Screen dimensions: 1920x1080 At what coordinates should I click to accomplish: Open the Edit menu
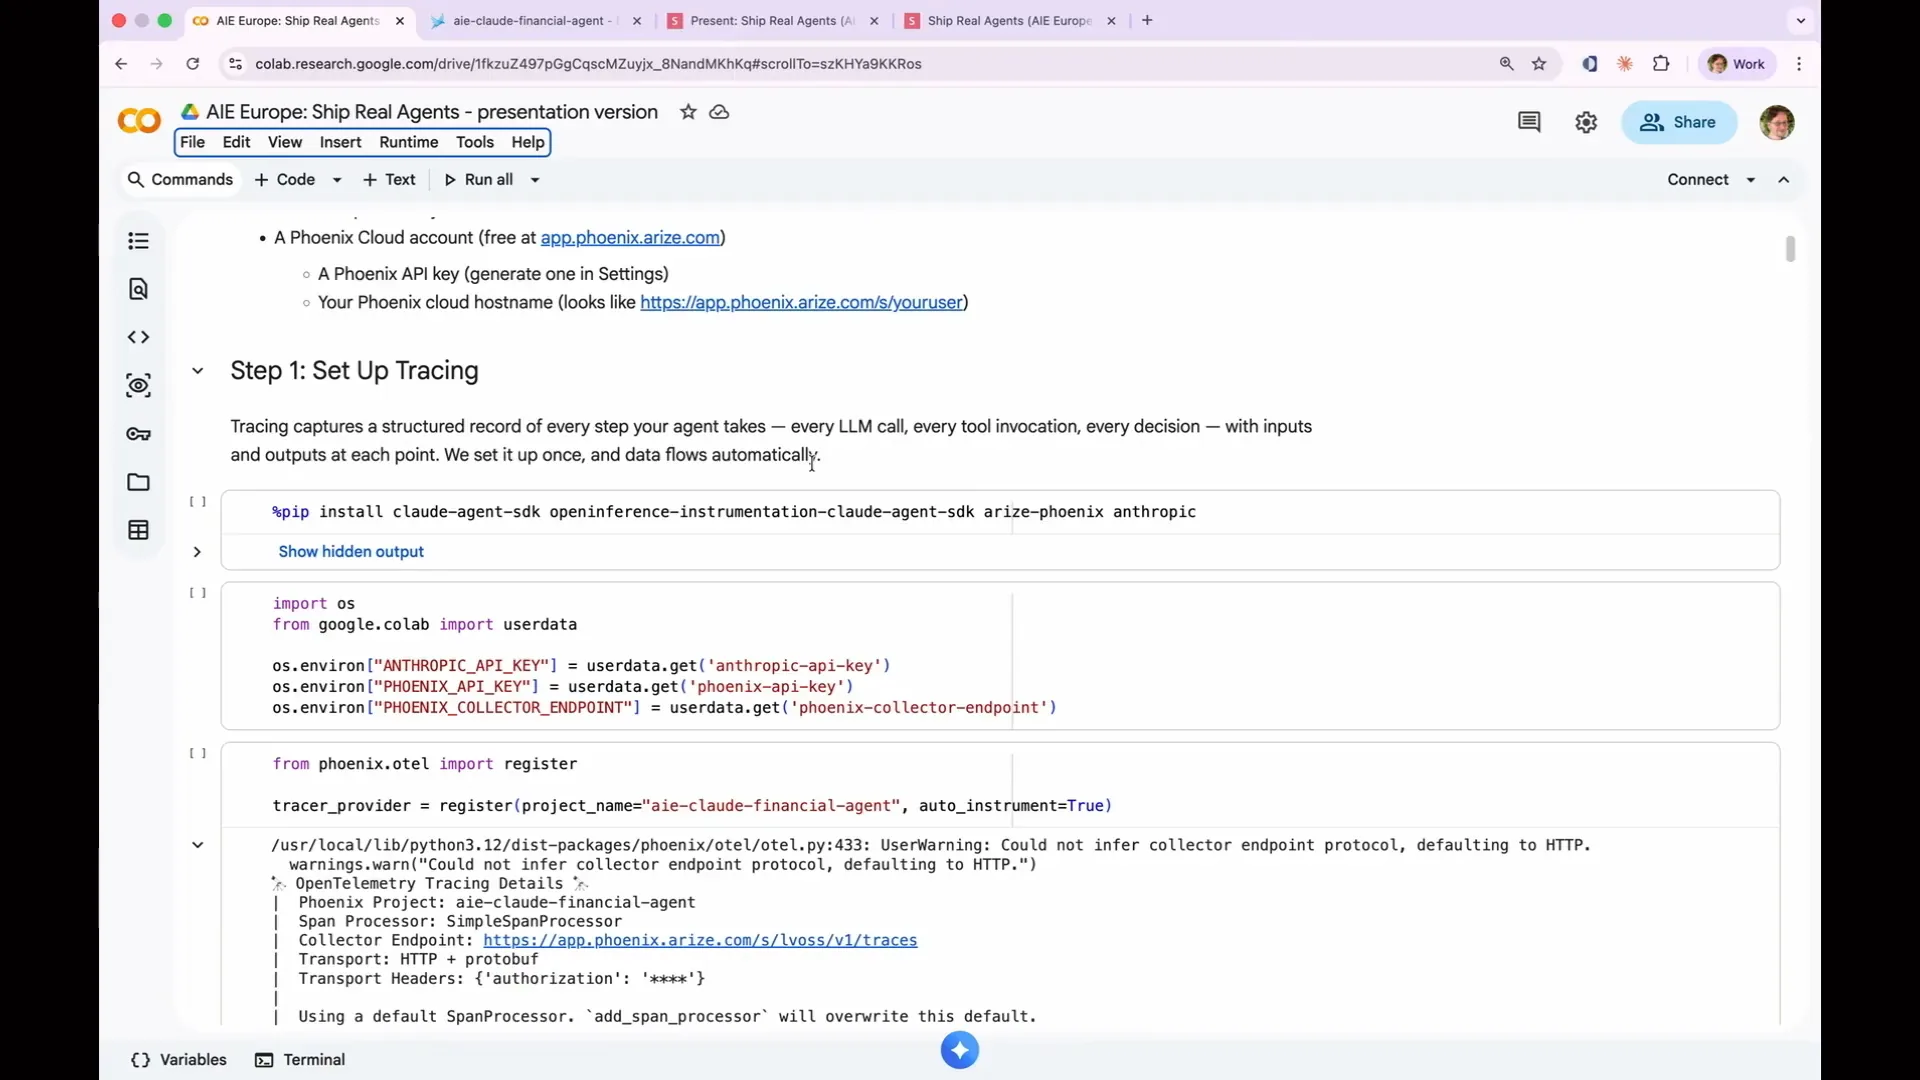point(236,142)
